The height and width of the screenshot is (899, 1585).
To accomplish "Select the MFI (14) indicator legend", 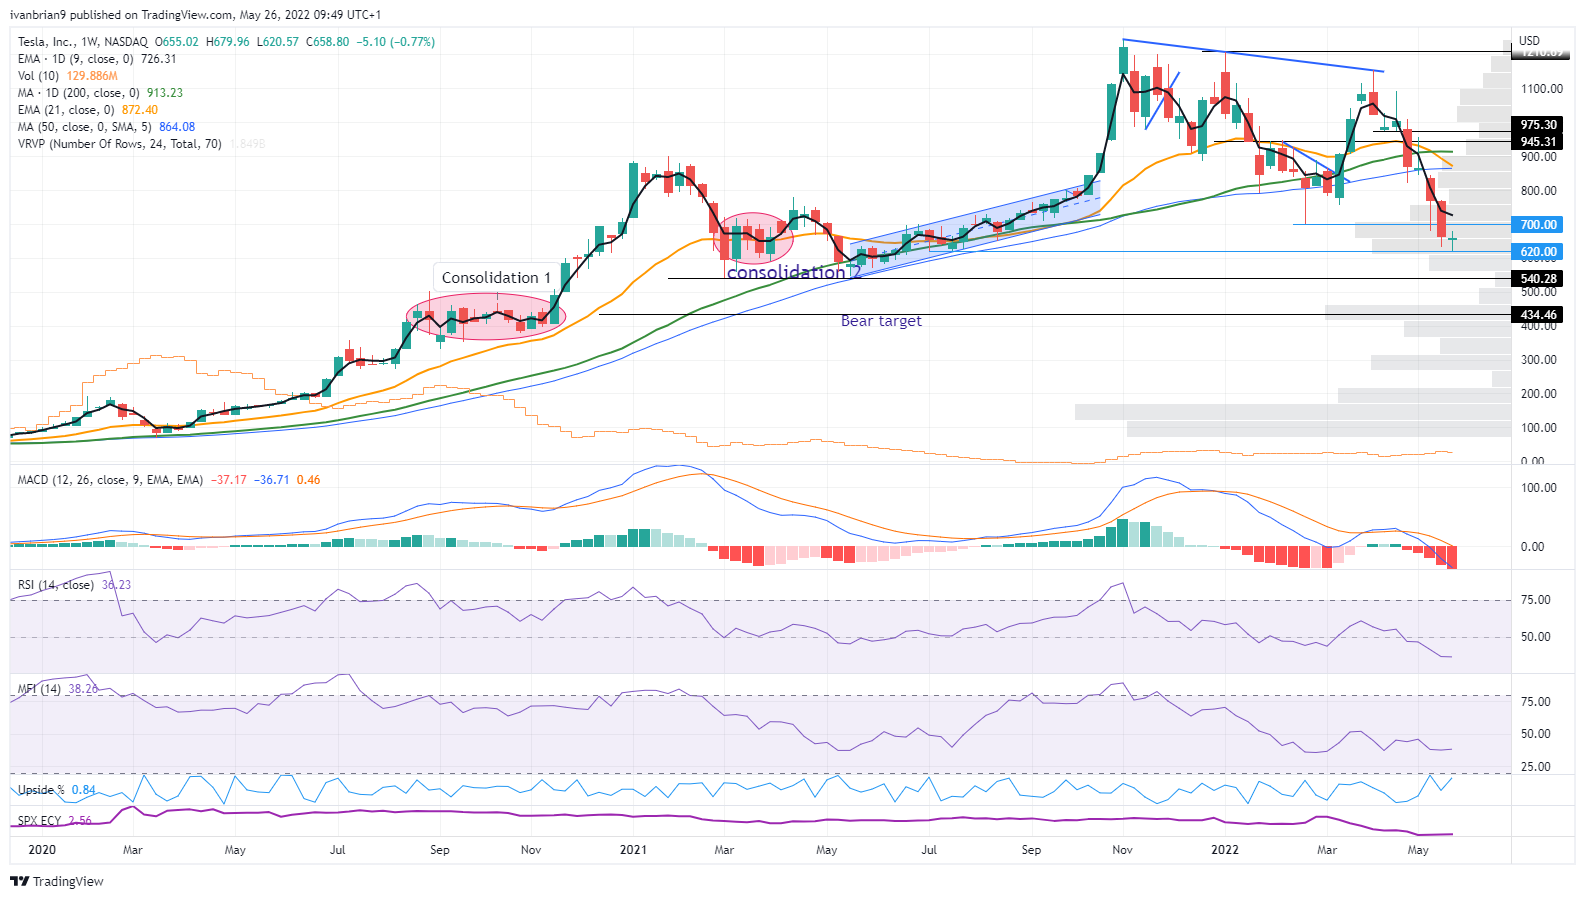I will [x=58, y=689].
